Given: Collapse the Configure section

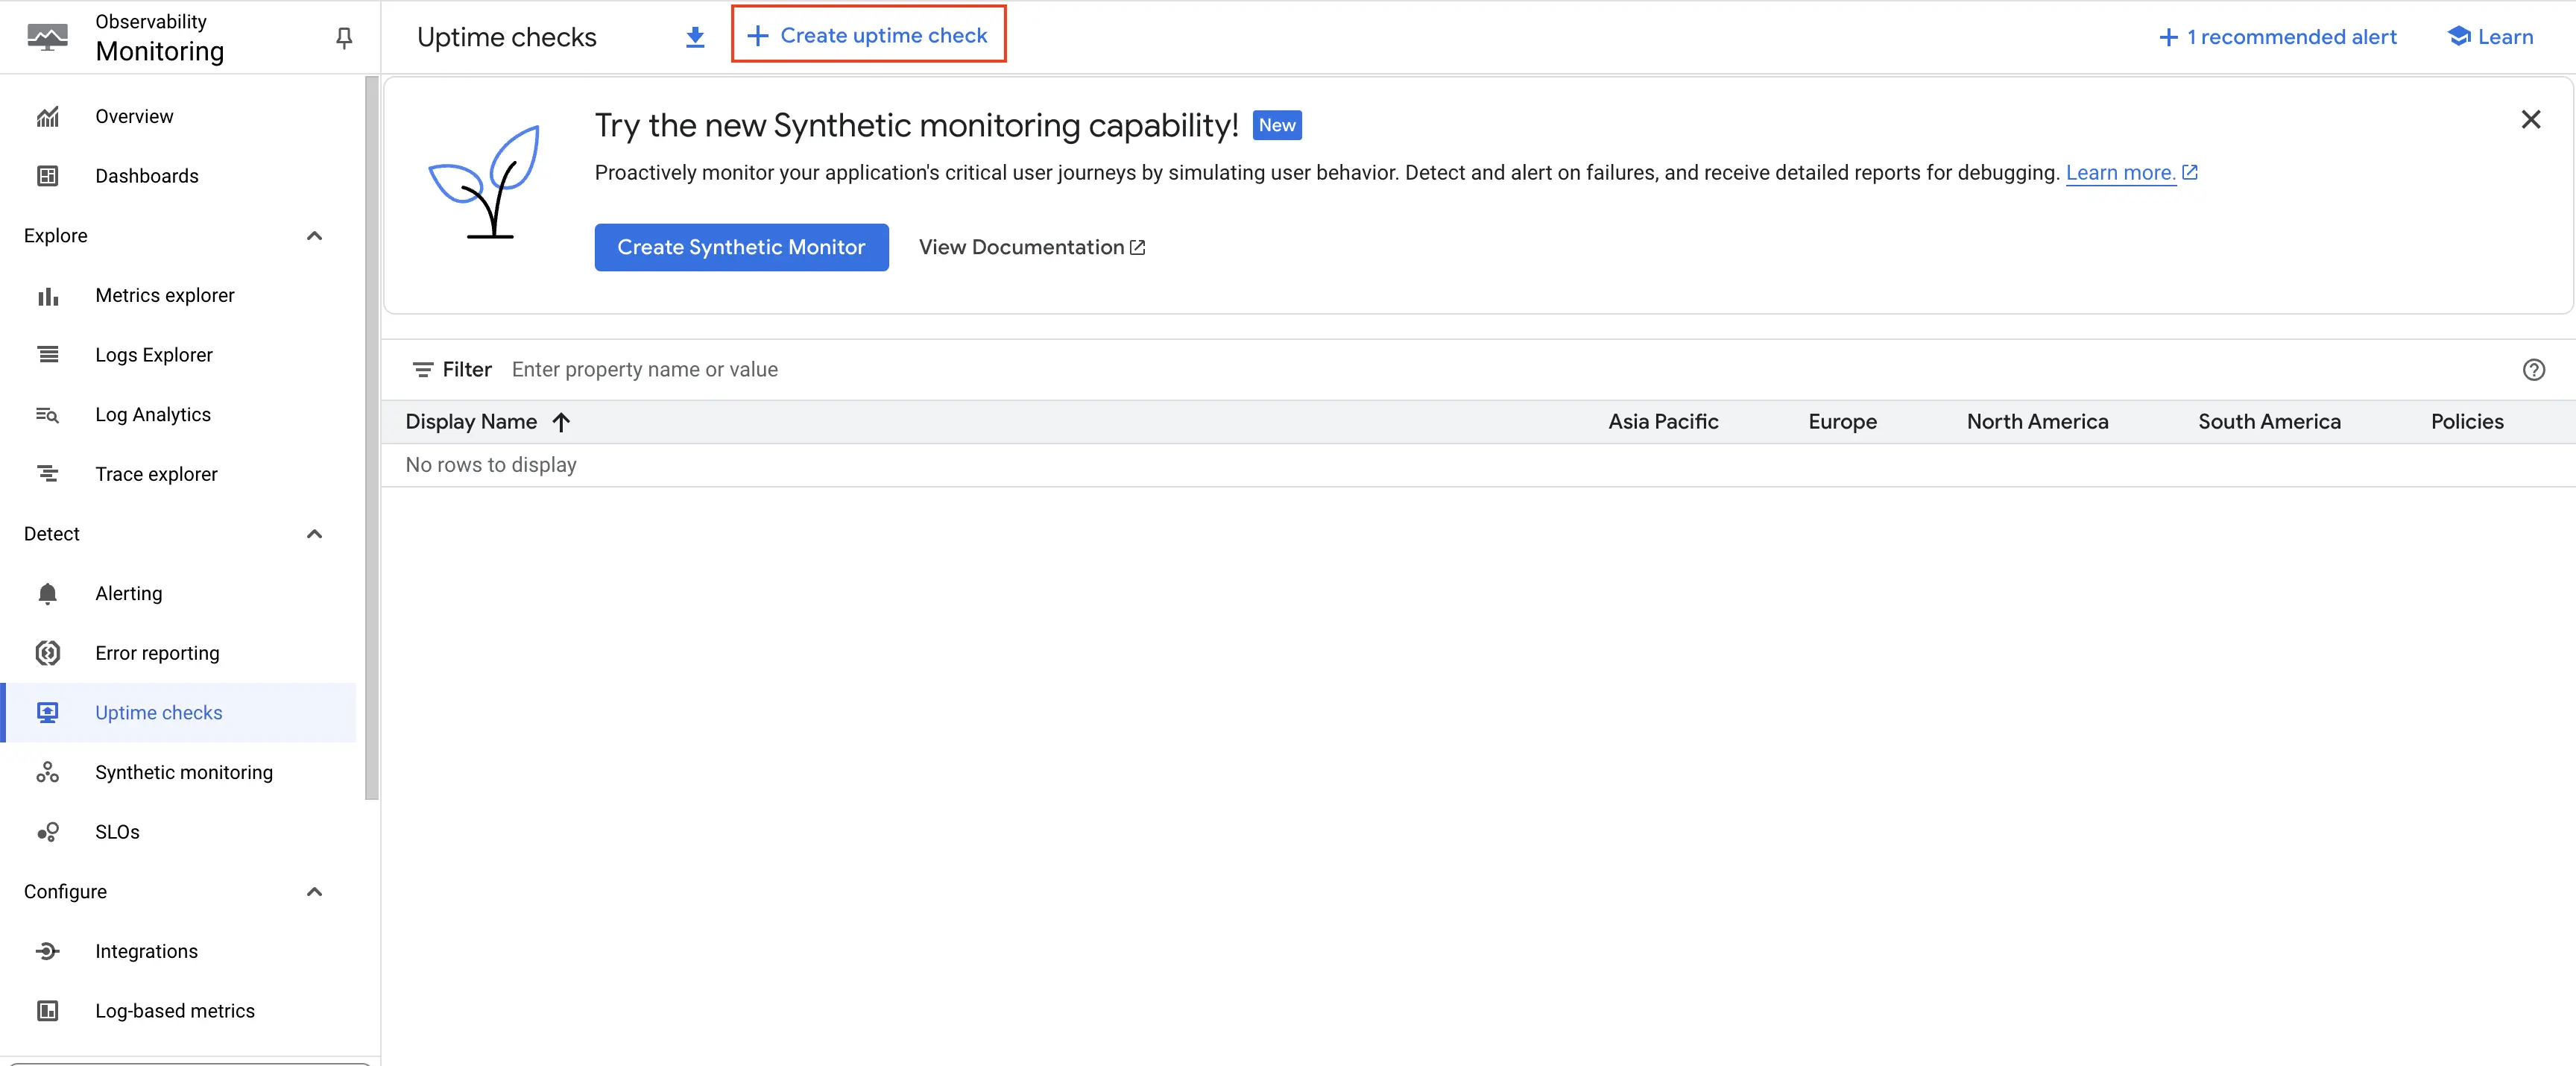Looking at the screenshot, I should [x=314, y=892].
